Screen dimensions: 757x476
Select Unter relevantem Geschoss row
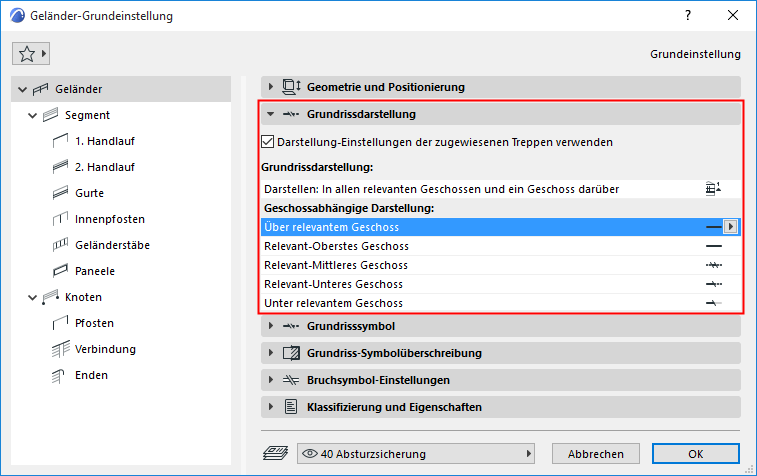point(490,303)
